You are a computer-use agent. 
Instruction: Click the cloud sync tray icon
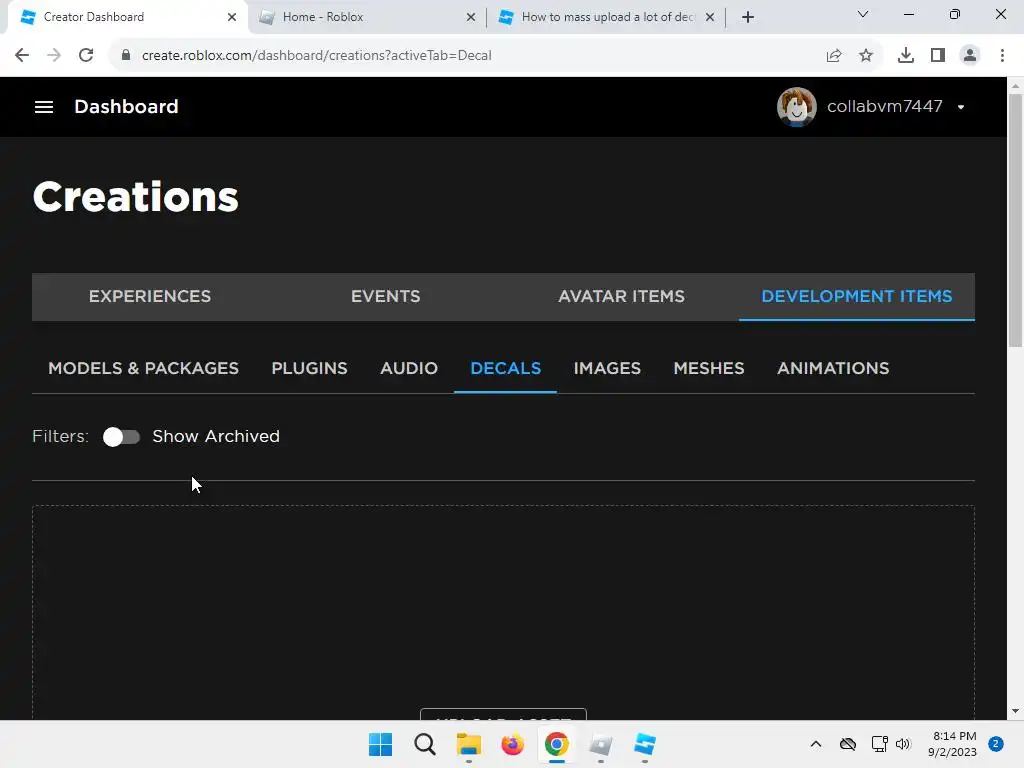pyautogui.click(x=848, y=744)
